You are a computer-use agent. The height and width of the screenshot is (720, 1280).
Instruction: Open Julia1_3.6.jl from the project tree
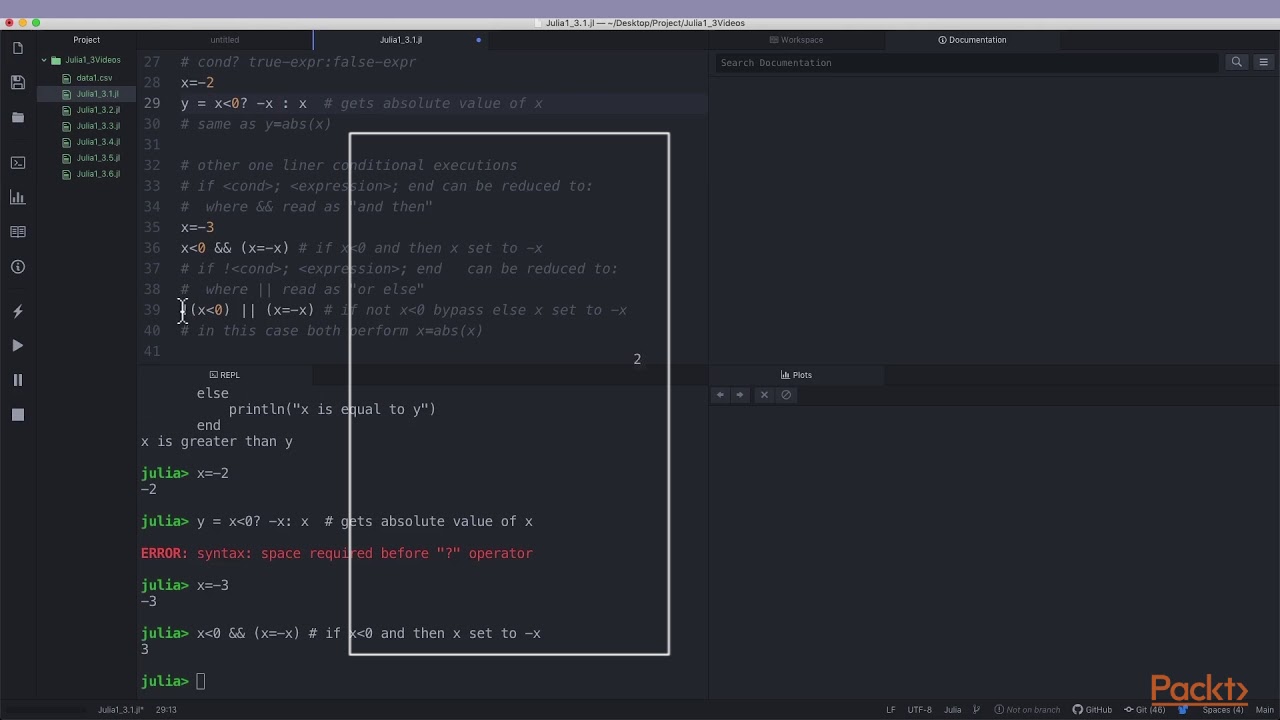(x=98, y=174)
